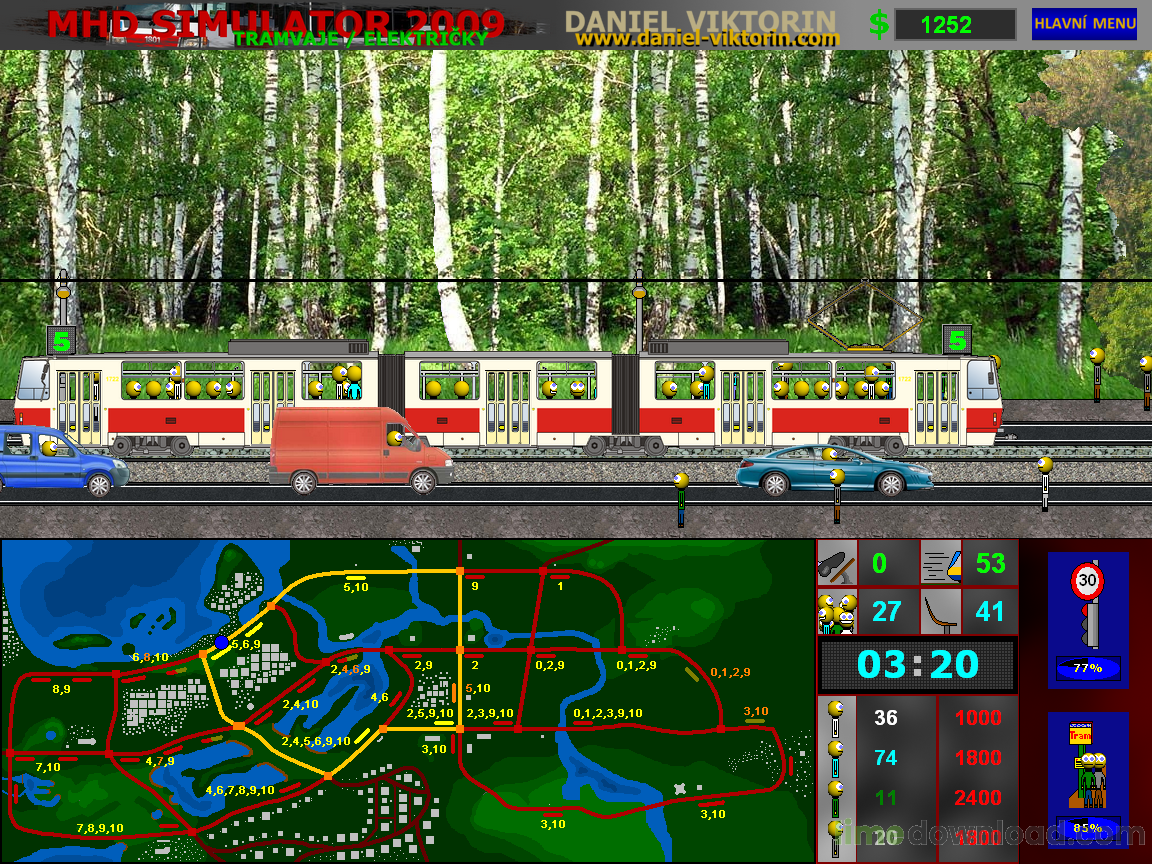Visit the www.daniel-viktorin.com link
The image size is (1152, 864).
tap(707, 39)
